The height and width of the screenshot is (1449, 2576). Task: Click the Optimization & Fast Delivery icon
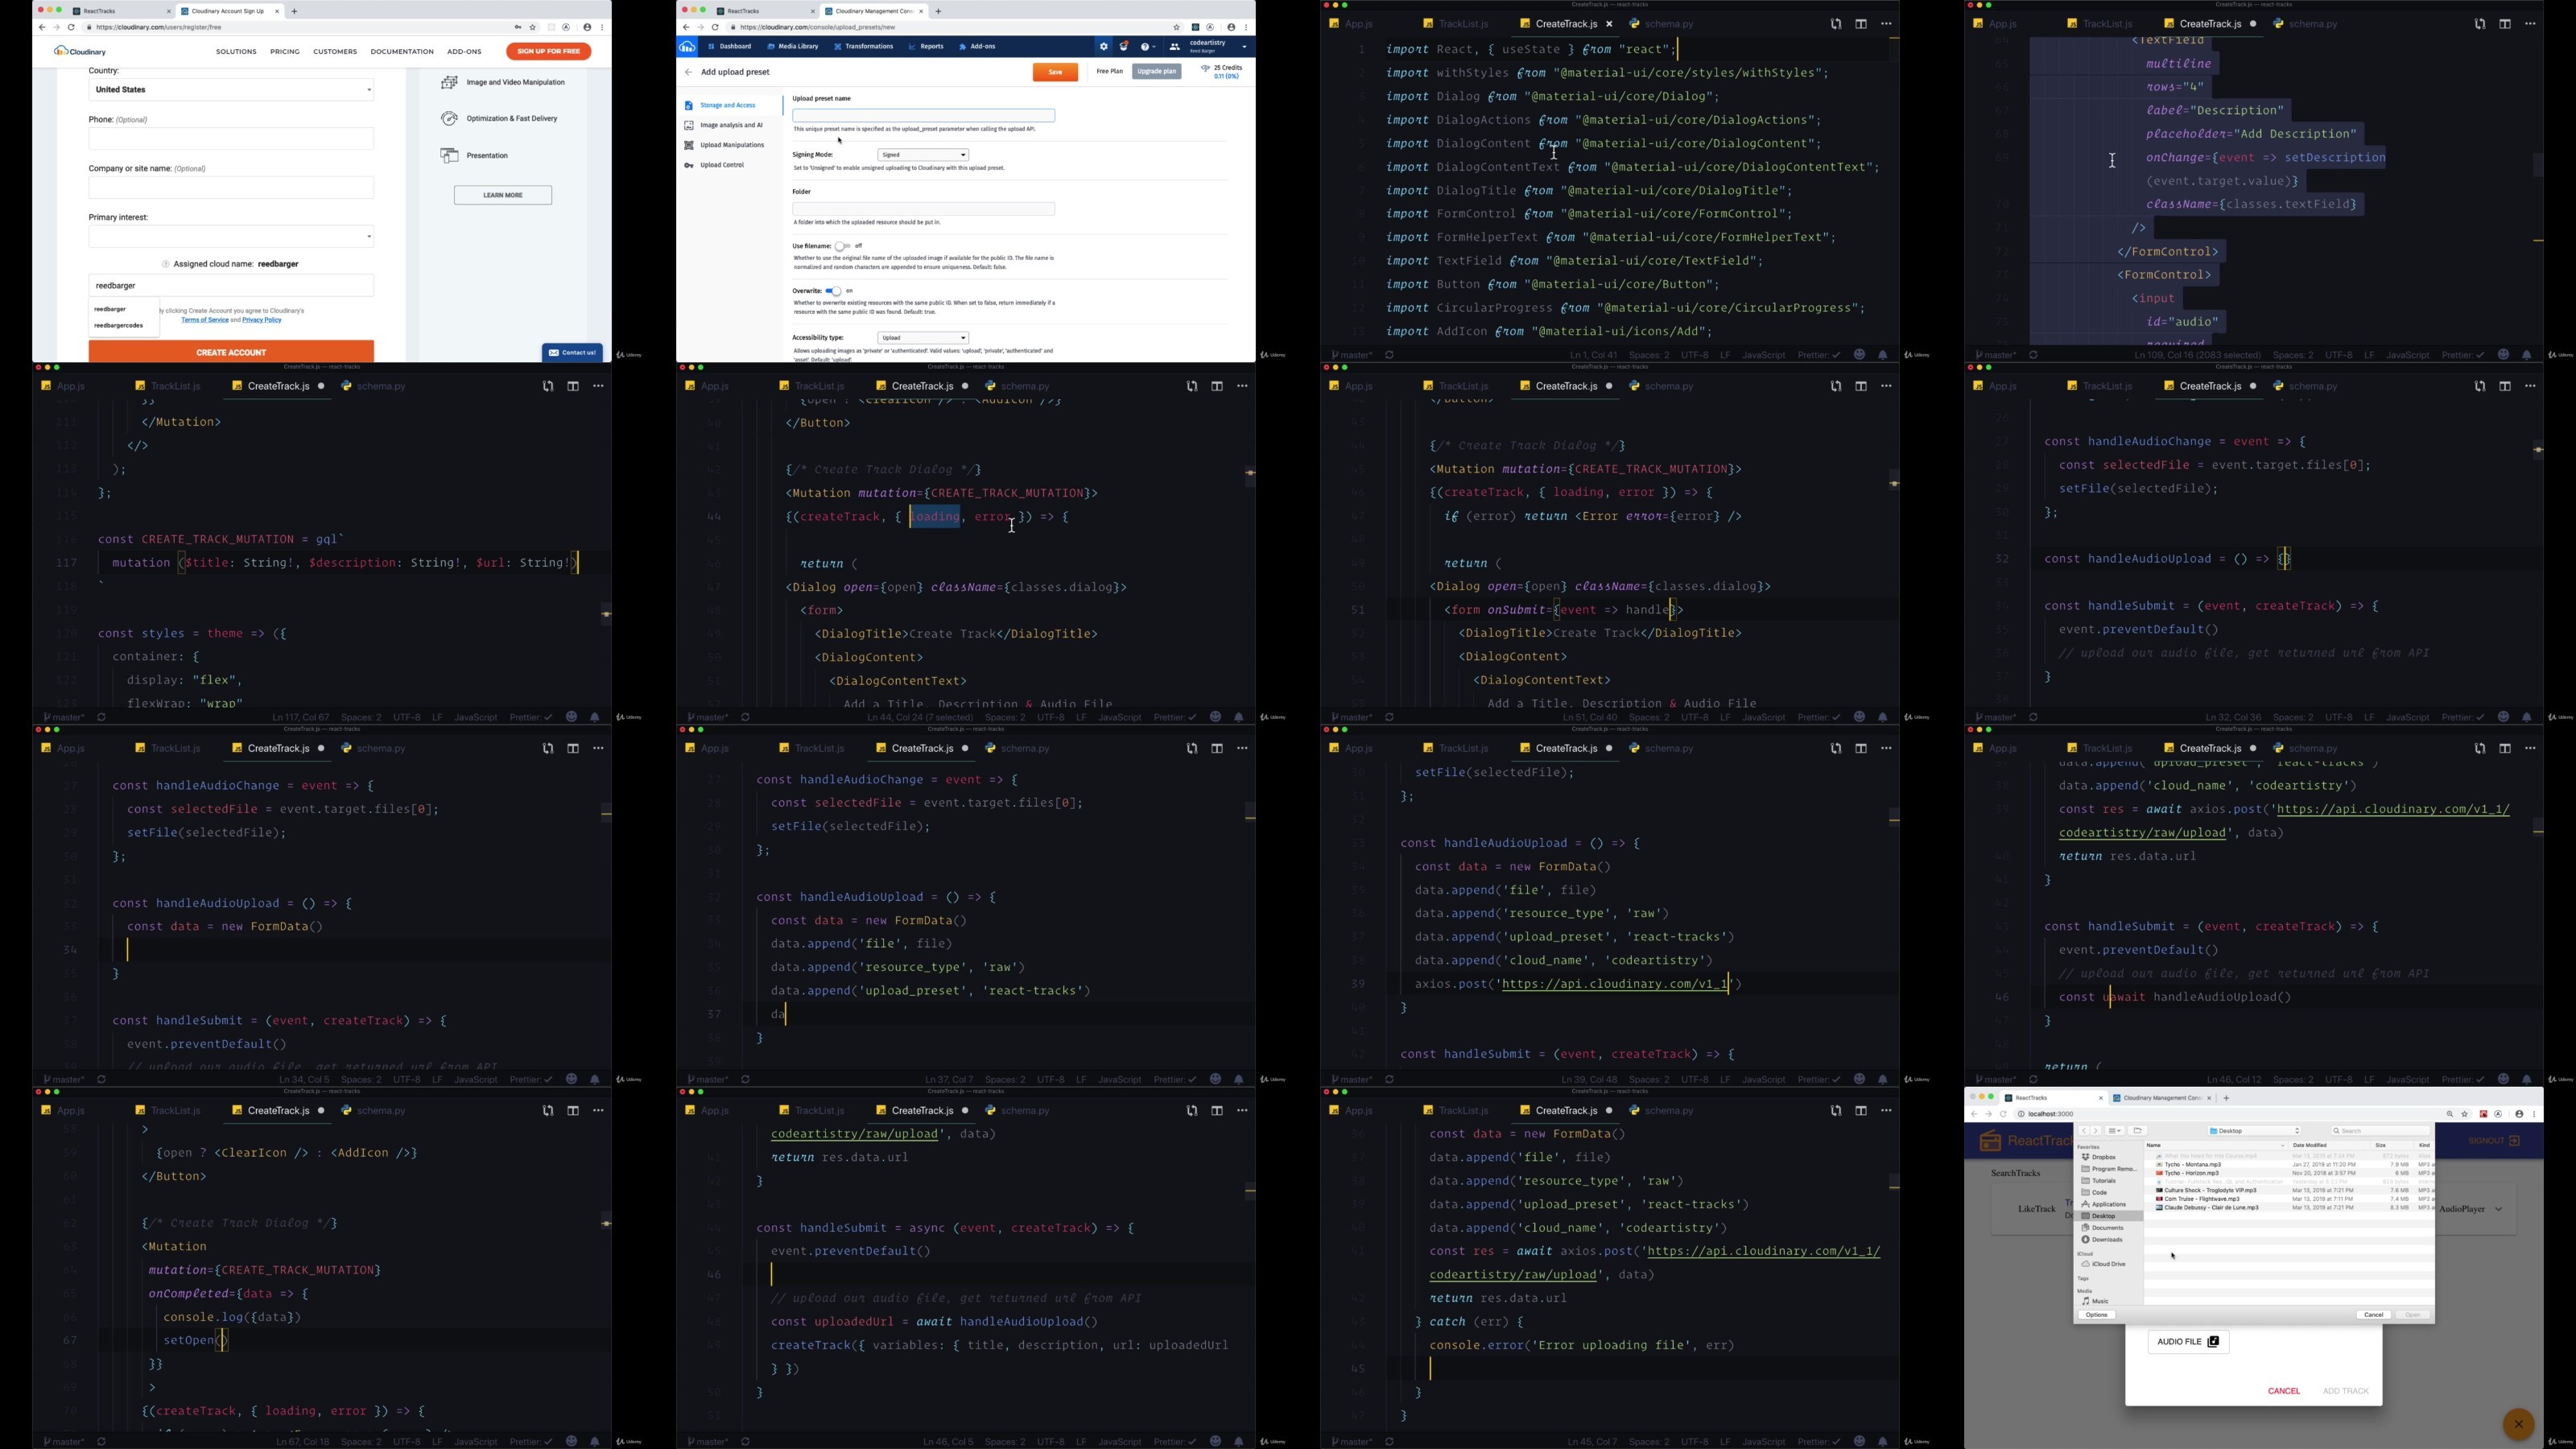[x=450, y=119]
